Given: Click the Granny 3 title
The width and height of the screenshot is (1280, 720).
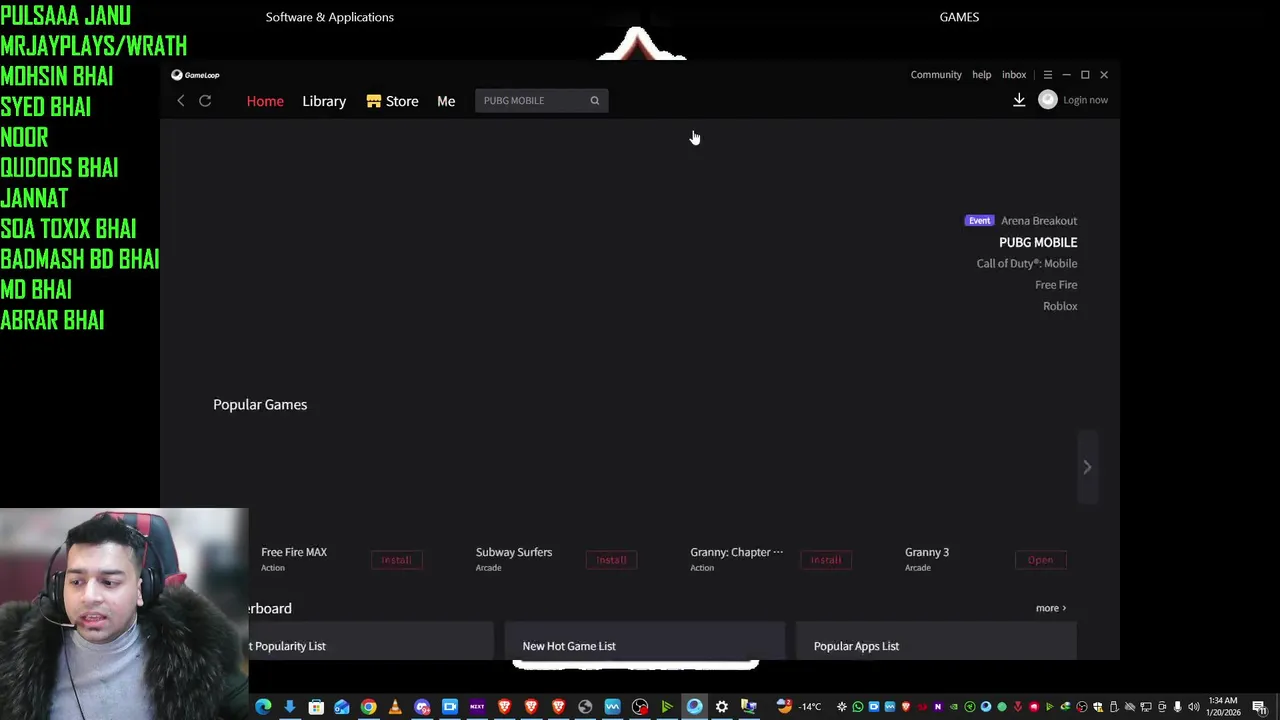Looking at the screenshot, I should [927, 552].
